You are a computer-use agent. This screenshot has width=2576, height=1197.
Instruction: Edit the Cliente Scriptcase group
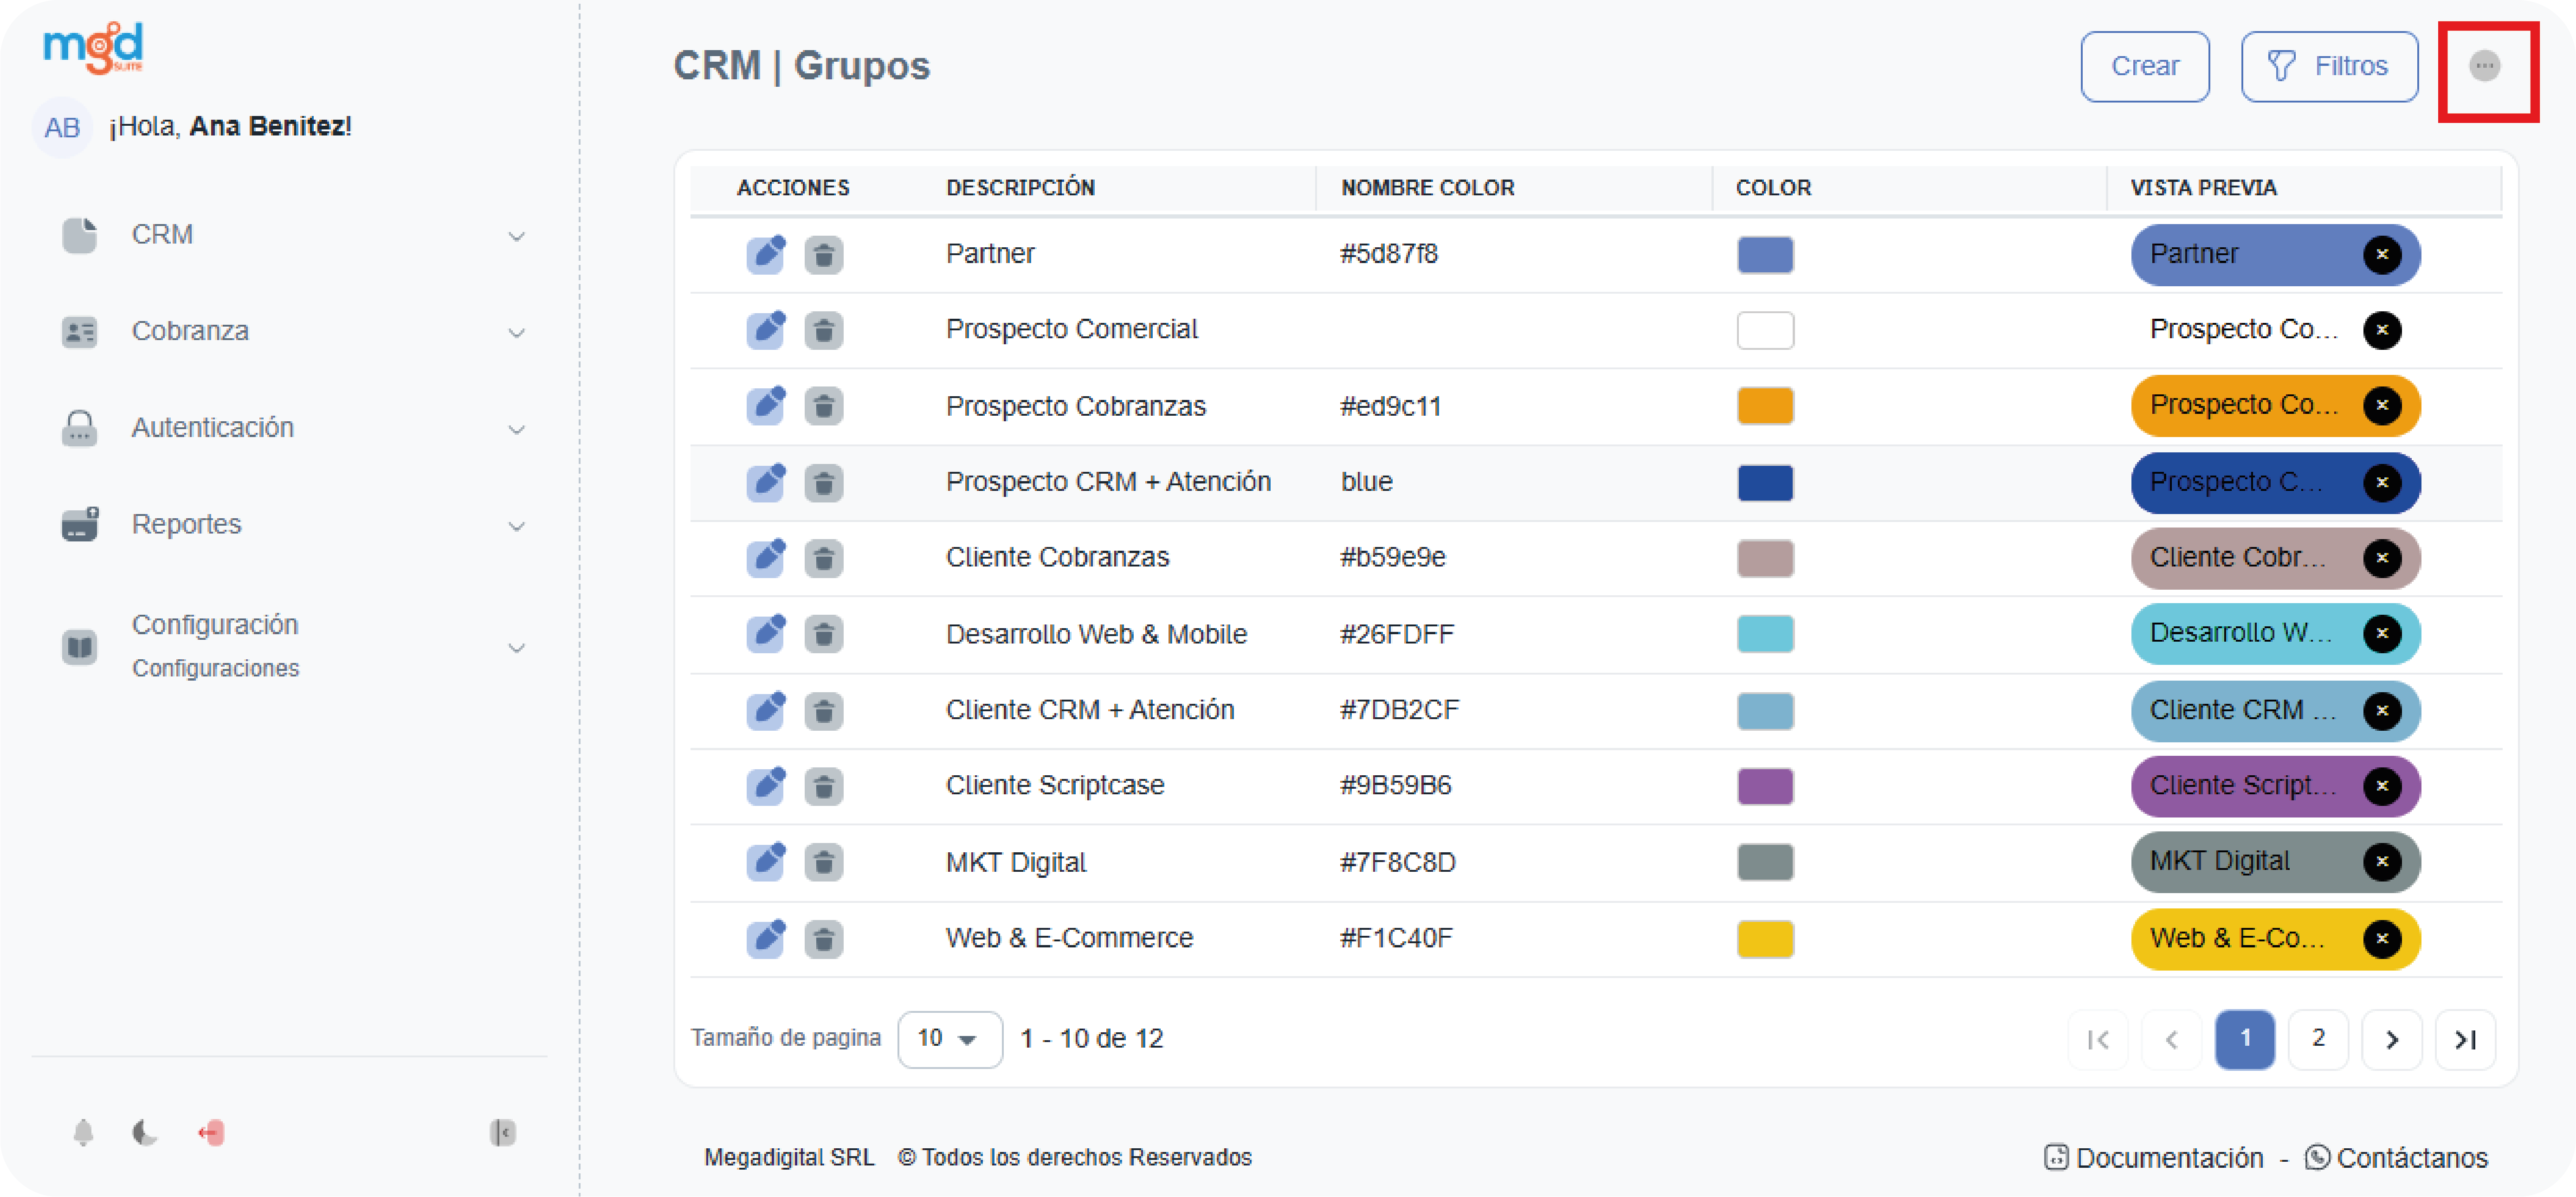point(766,786)
